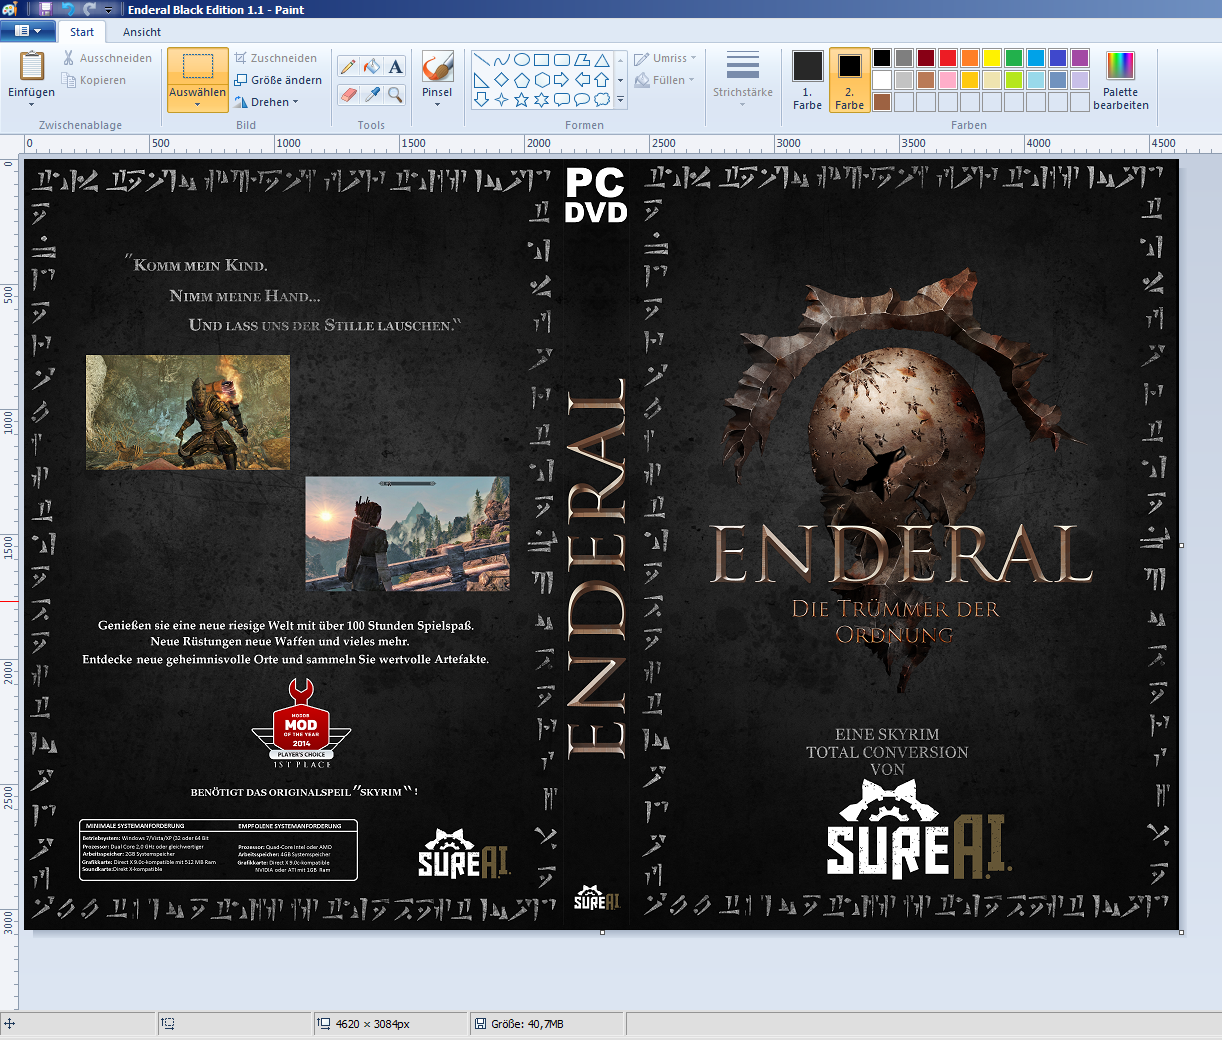
Task: Click the Save icon in title bar
Action: (x=46, y=9)
